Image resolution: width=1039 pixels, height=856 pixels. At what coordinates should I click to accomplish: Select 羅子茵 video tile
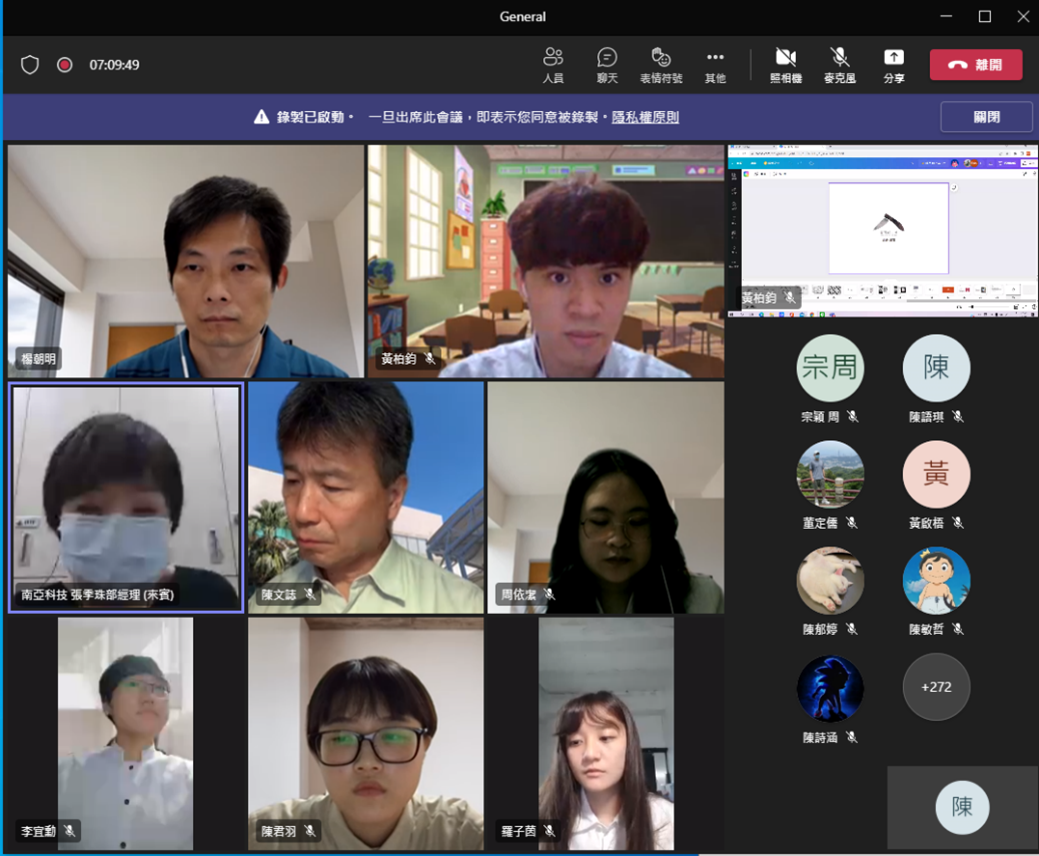pyautogui.click(x=606, y=733)
